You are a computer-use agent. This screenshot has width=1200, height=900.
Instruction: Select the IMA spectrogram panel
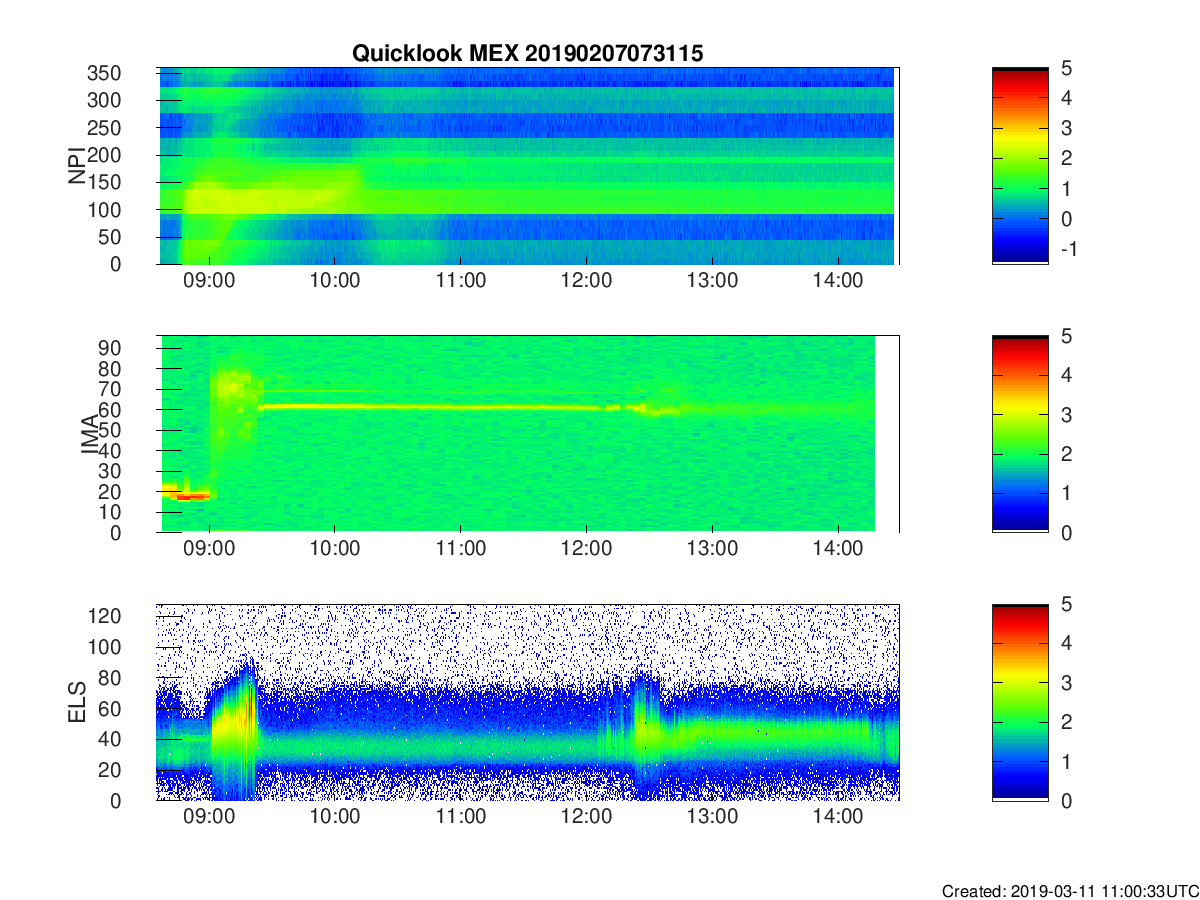tap(527, 434)
